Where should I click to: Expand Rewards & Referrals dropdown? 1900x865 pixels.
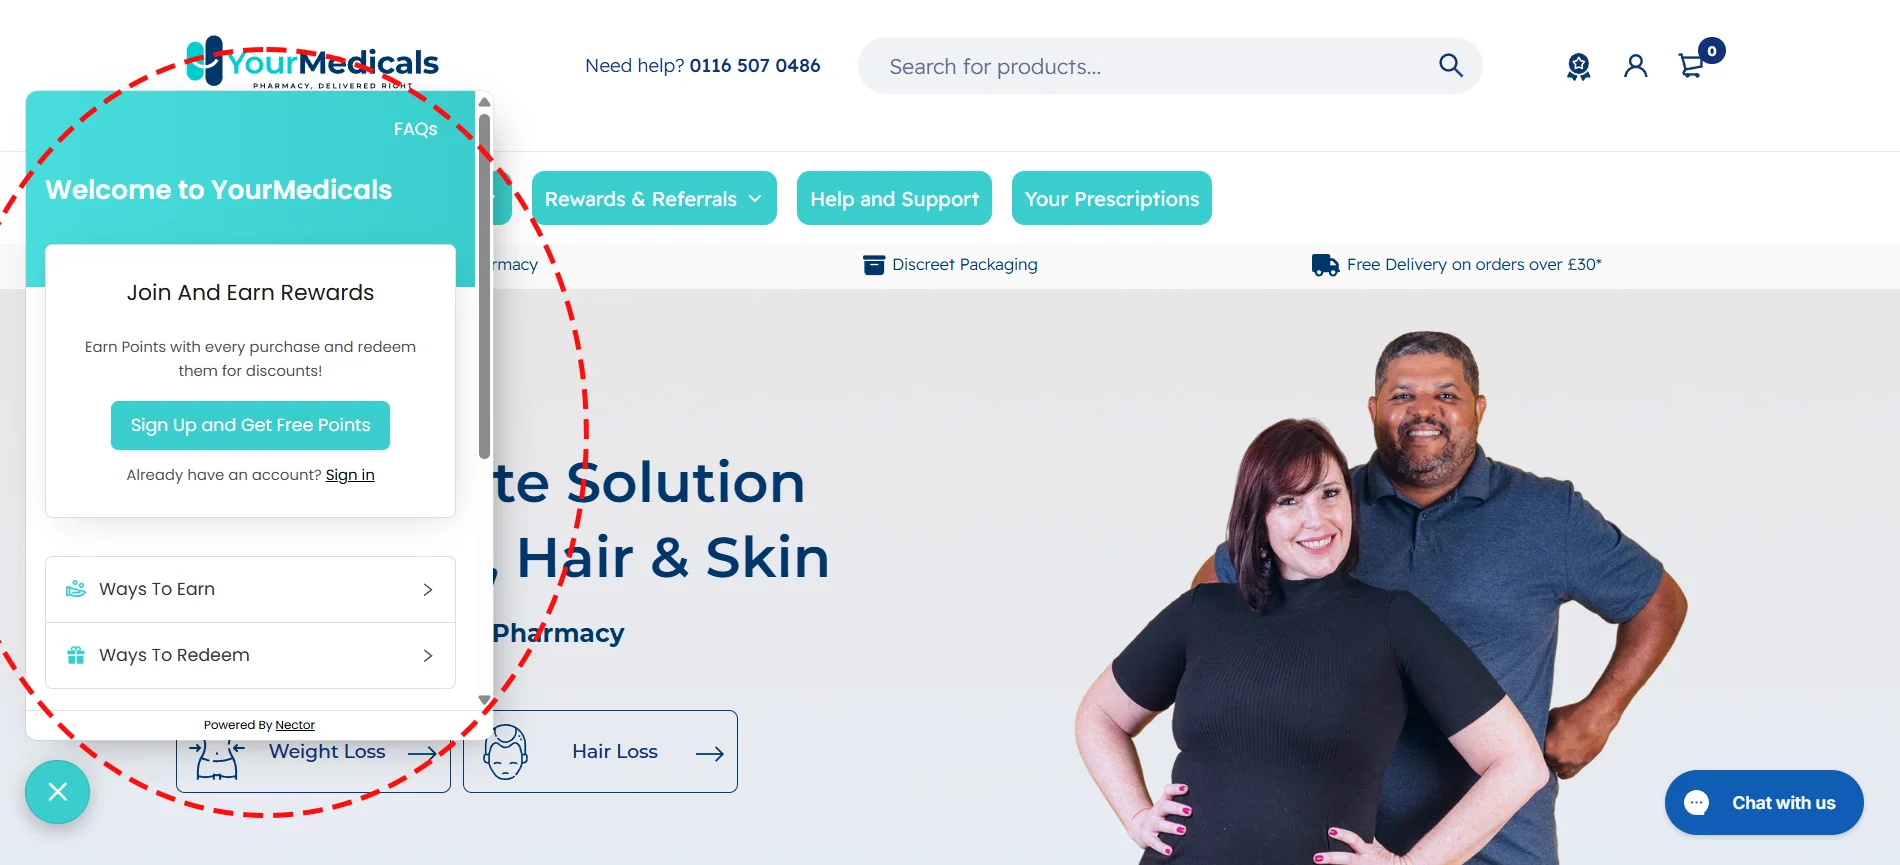654,198
